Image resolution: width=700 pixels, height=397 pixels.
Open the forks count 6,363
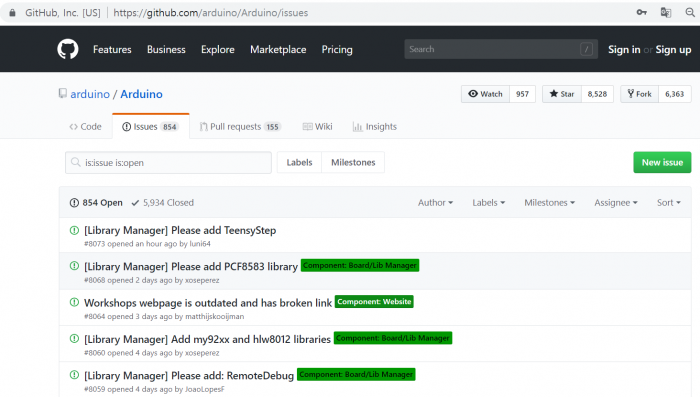[675, 94]
